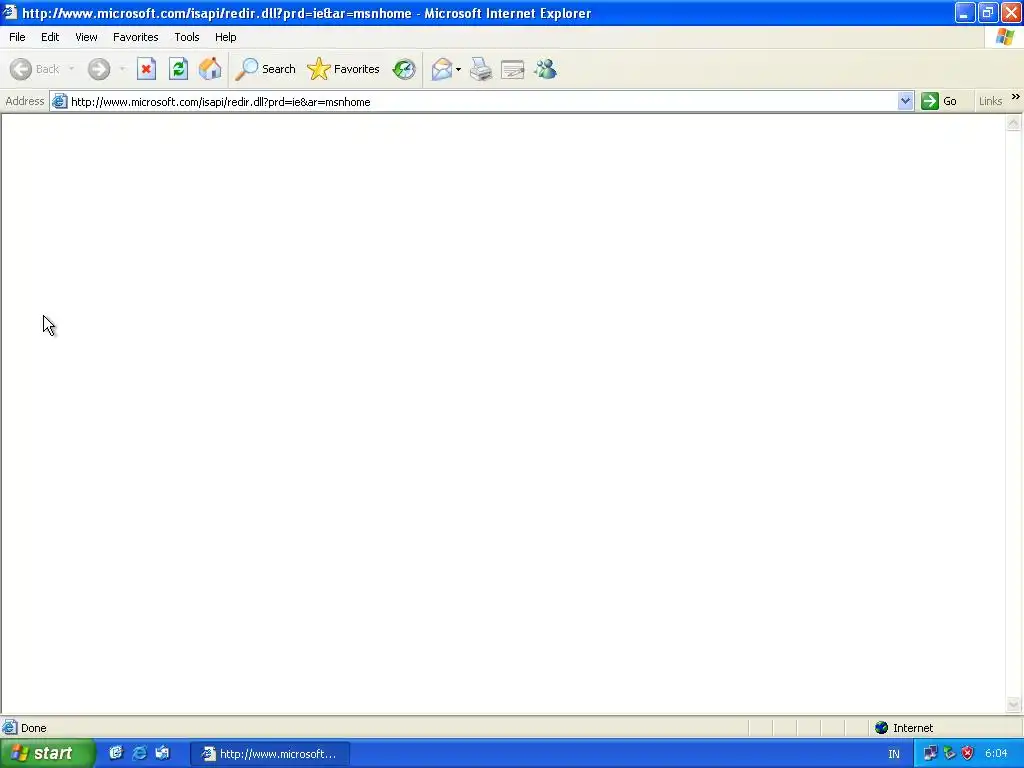This screenshot has height=768, width=1024.
Task: Launch Internet Explorer from quick launch
Action: coord(139,753)
